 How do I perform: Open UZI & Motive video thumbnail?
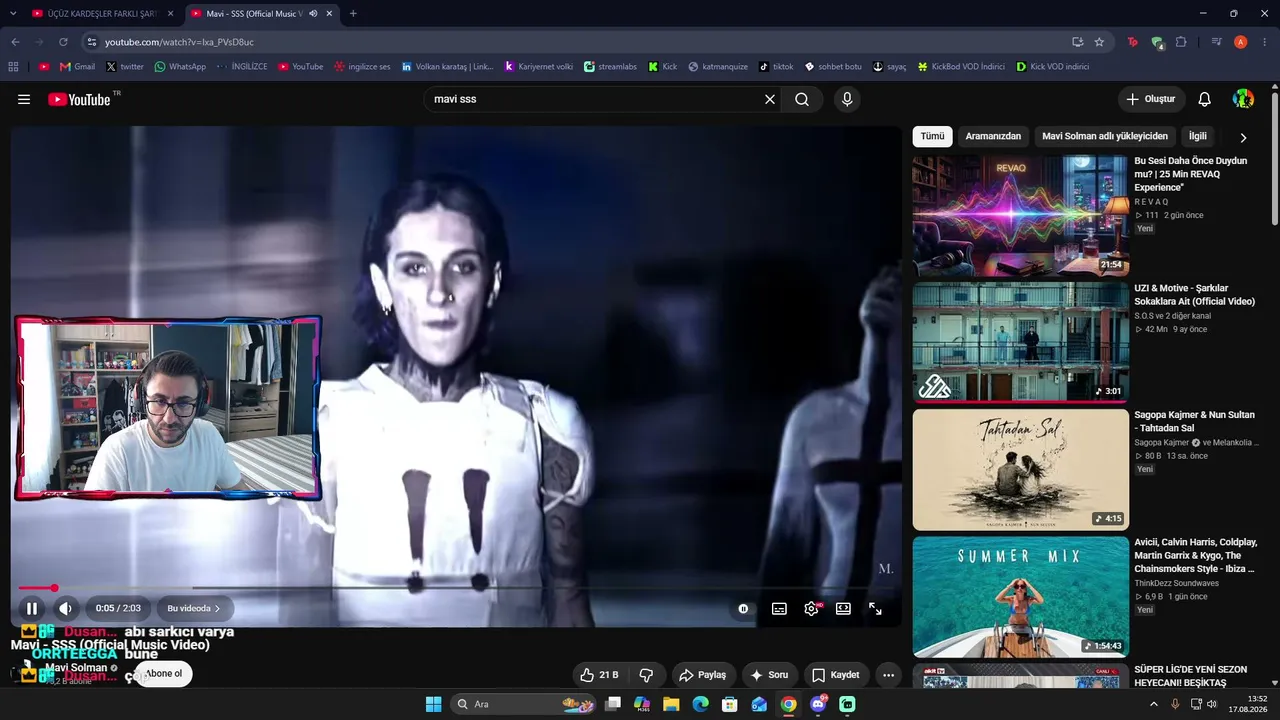1020,342
